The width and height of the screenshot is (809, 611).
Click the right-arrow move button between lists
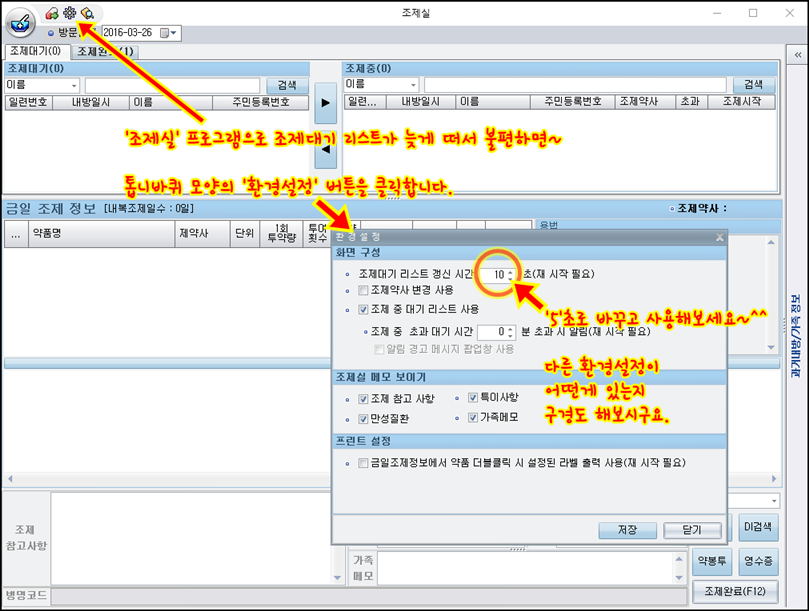pos(325,103)
